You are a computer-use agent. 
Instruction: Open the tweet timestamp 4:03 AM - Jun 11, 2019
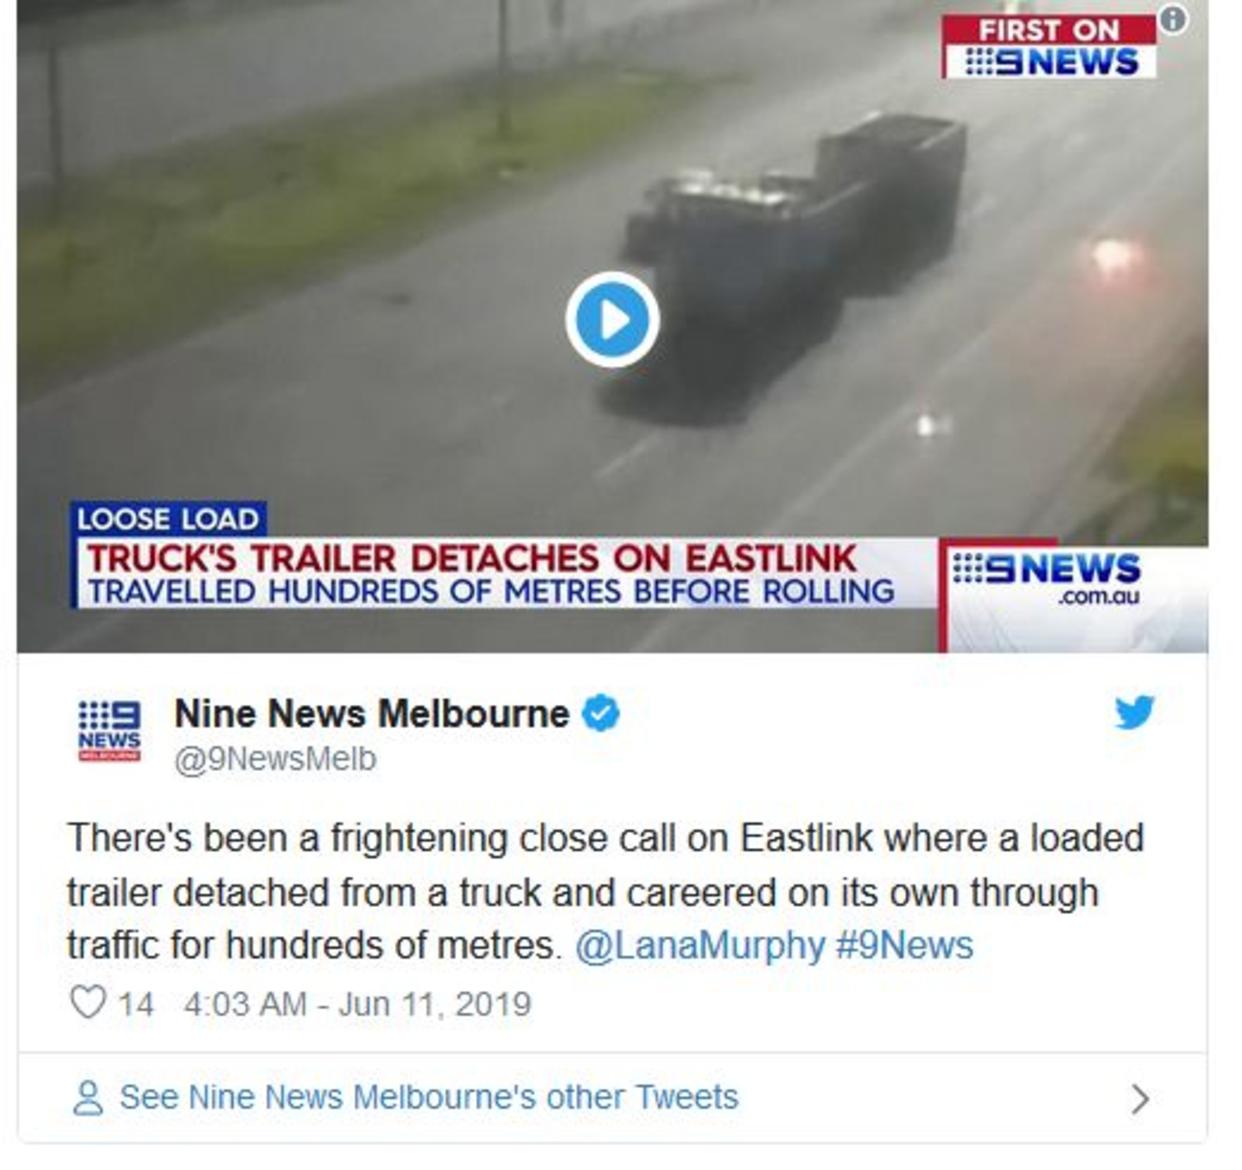click(x=357, y=1003)
